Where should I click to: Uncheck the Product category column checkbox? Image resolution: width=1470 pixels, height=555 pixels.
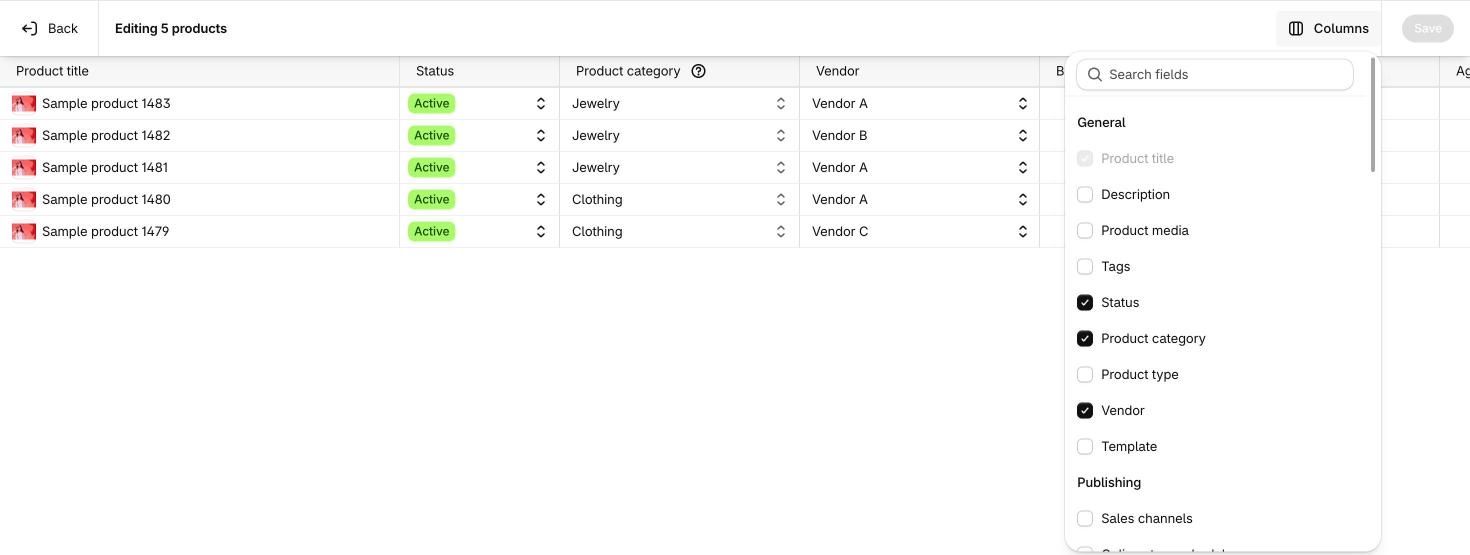[x=1085, y=338]
